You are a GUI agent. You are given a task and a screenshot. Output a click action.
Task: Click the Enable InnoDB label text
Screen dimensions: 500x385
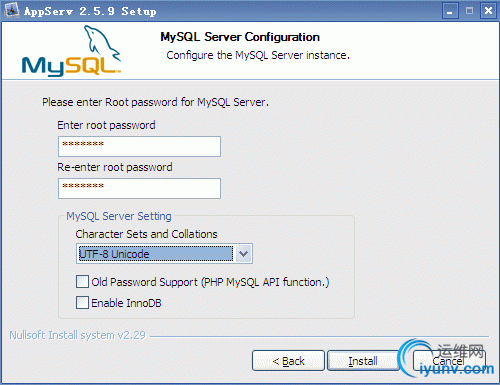[x=126, y=303]
